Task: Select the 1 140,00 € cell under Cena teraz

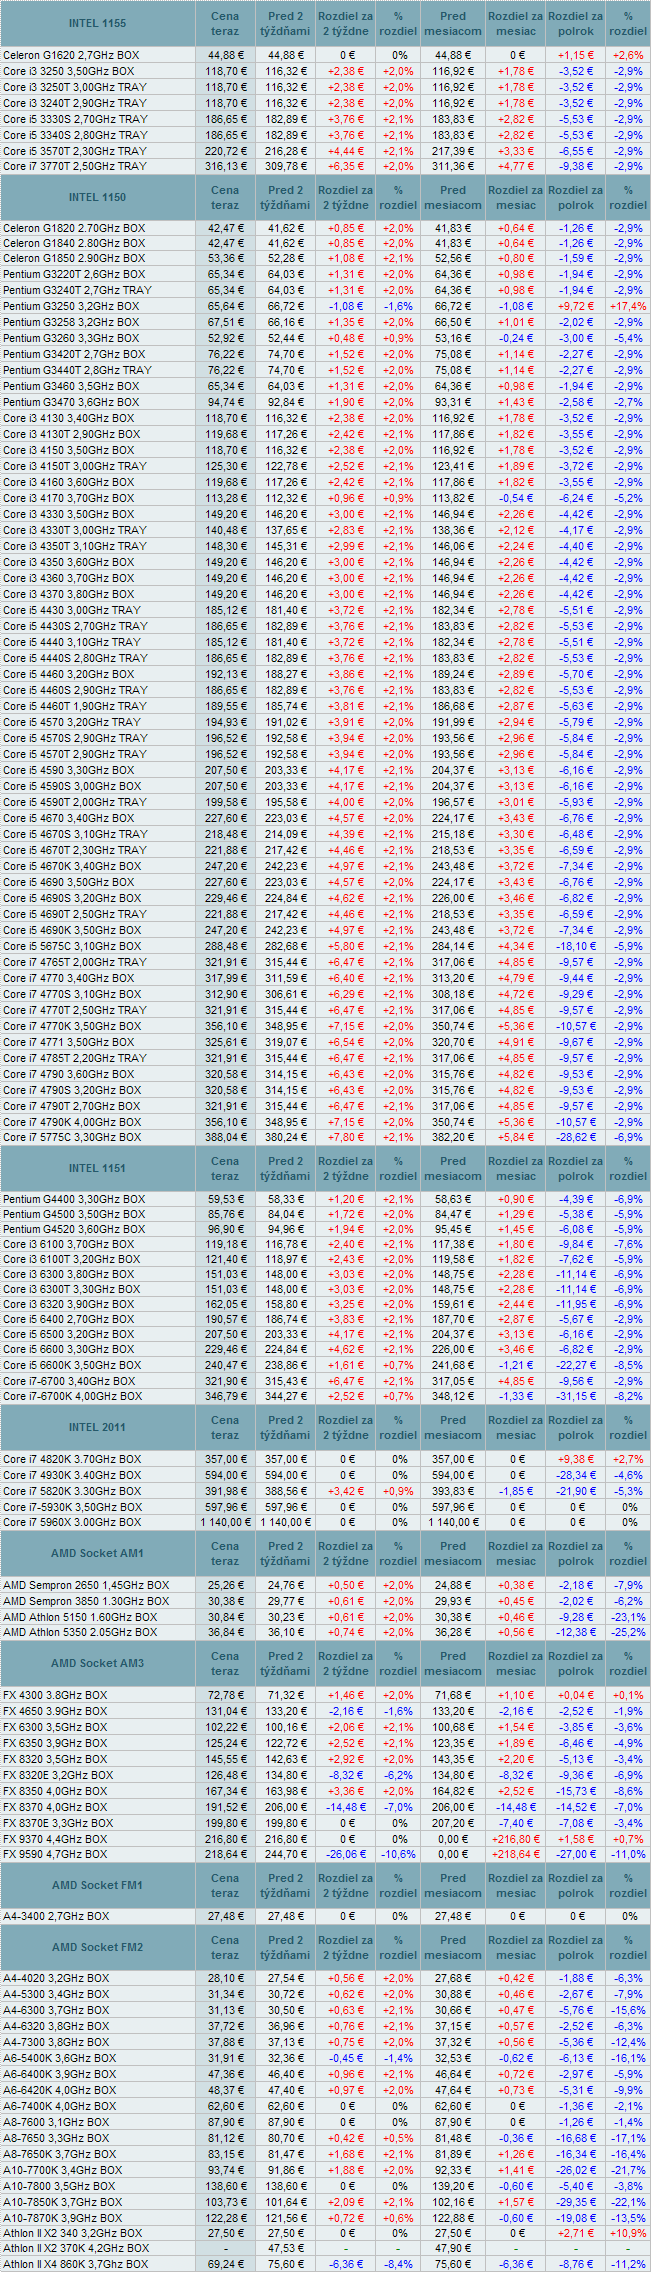Action: pyautogui.click(x=225, y=1522)
